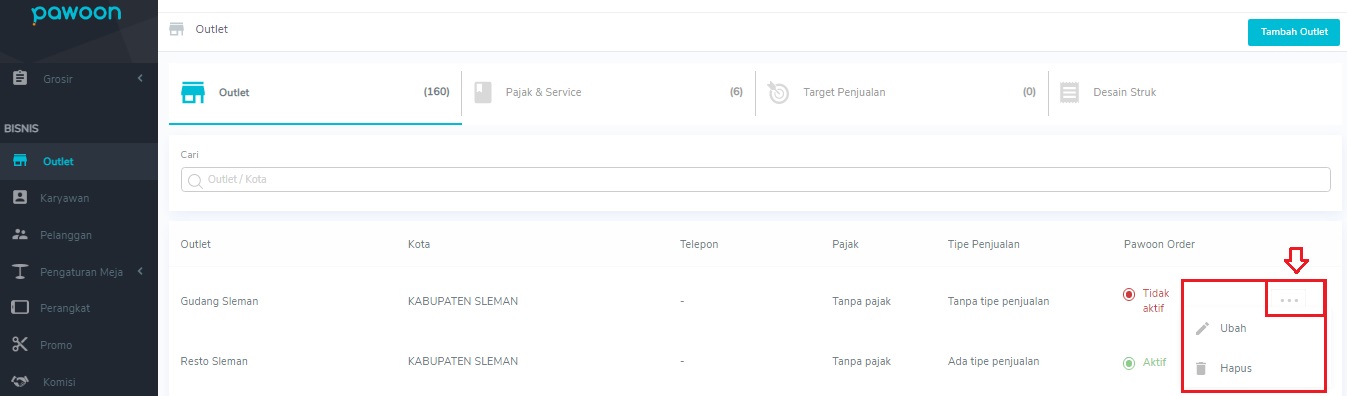The width and height of the screenshot is (1347, 396).
Task: Click Tidak aktif status for Gudang Sleman
Action: [1156, 301]
